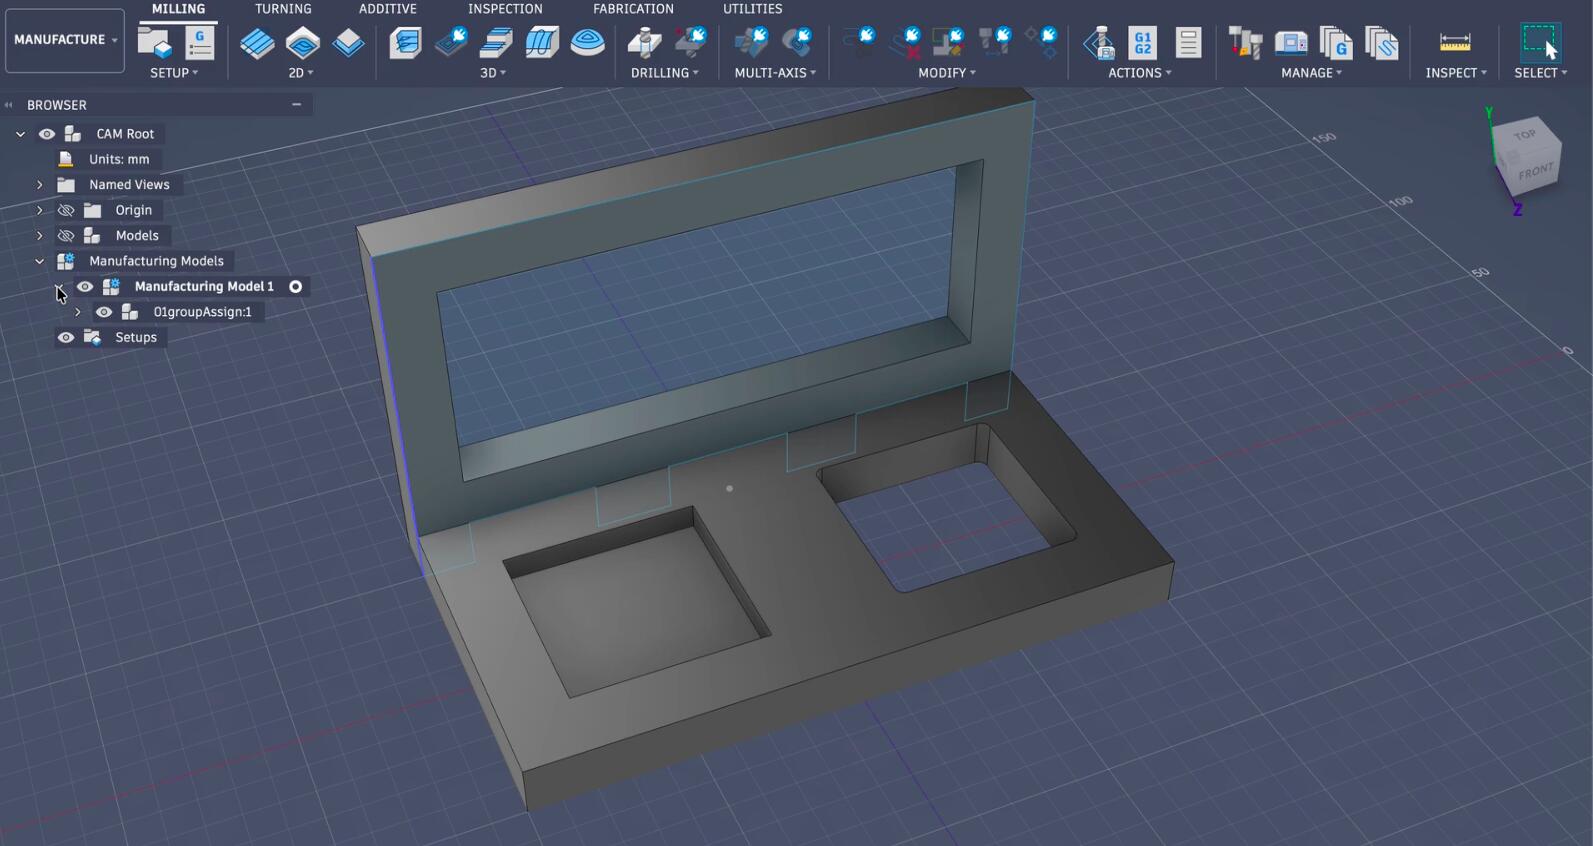Click the first Multi-Axis toolpath icon
1593x846 pixels.
tap(751, 43)
